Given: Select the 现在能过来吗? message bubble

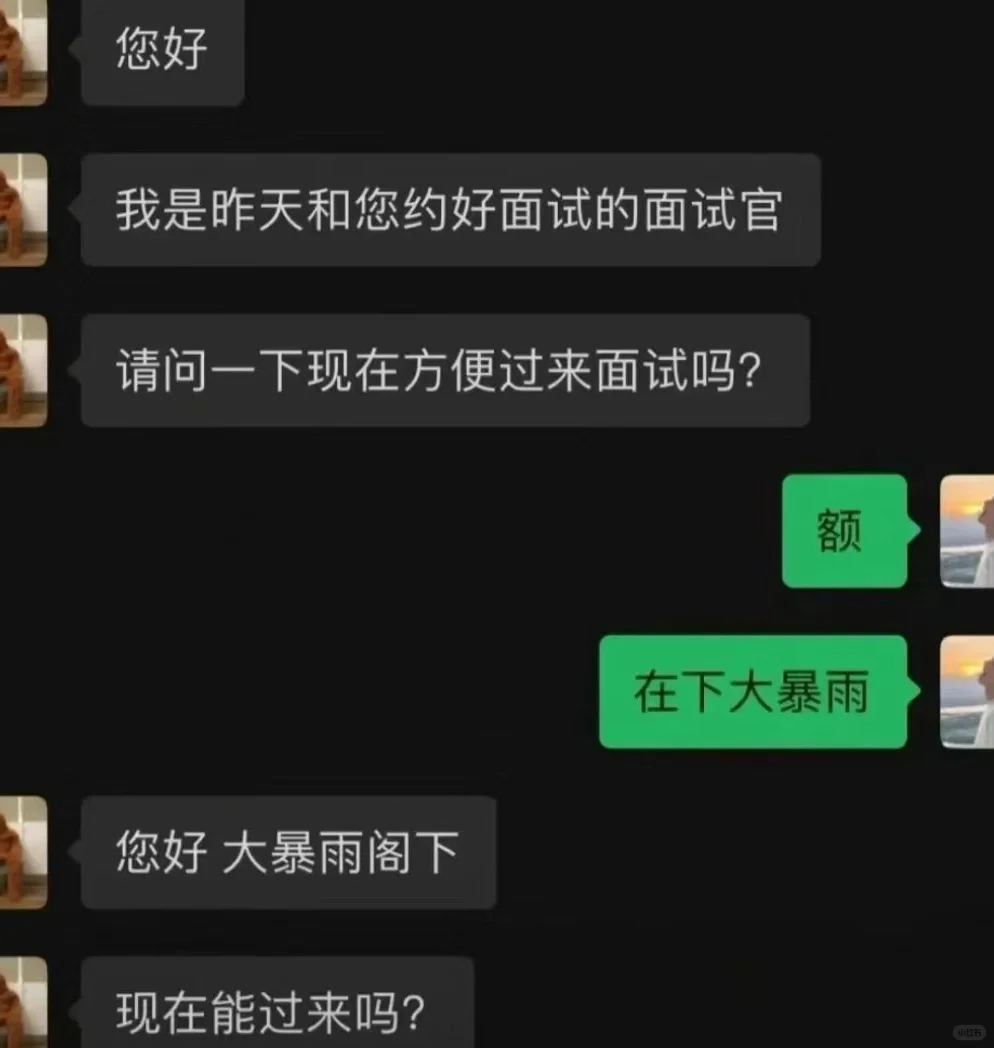Looking at the screenshot, I should click(277, 1002).
